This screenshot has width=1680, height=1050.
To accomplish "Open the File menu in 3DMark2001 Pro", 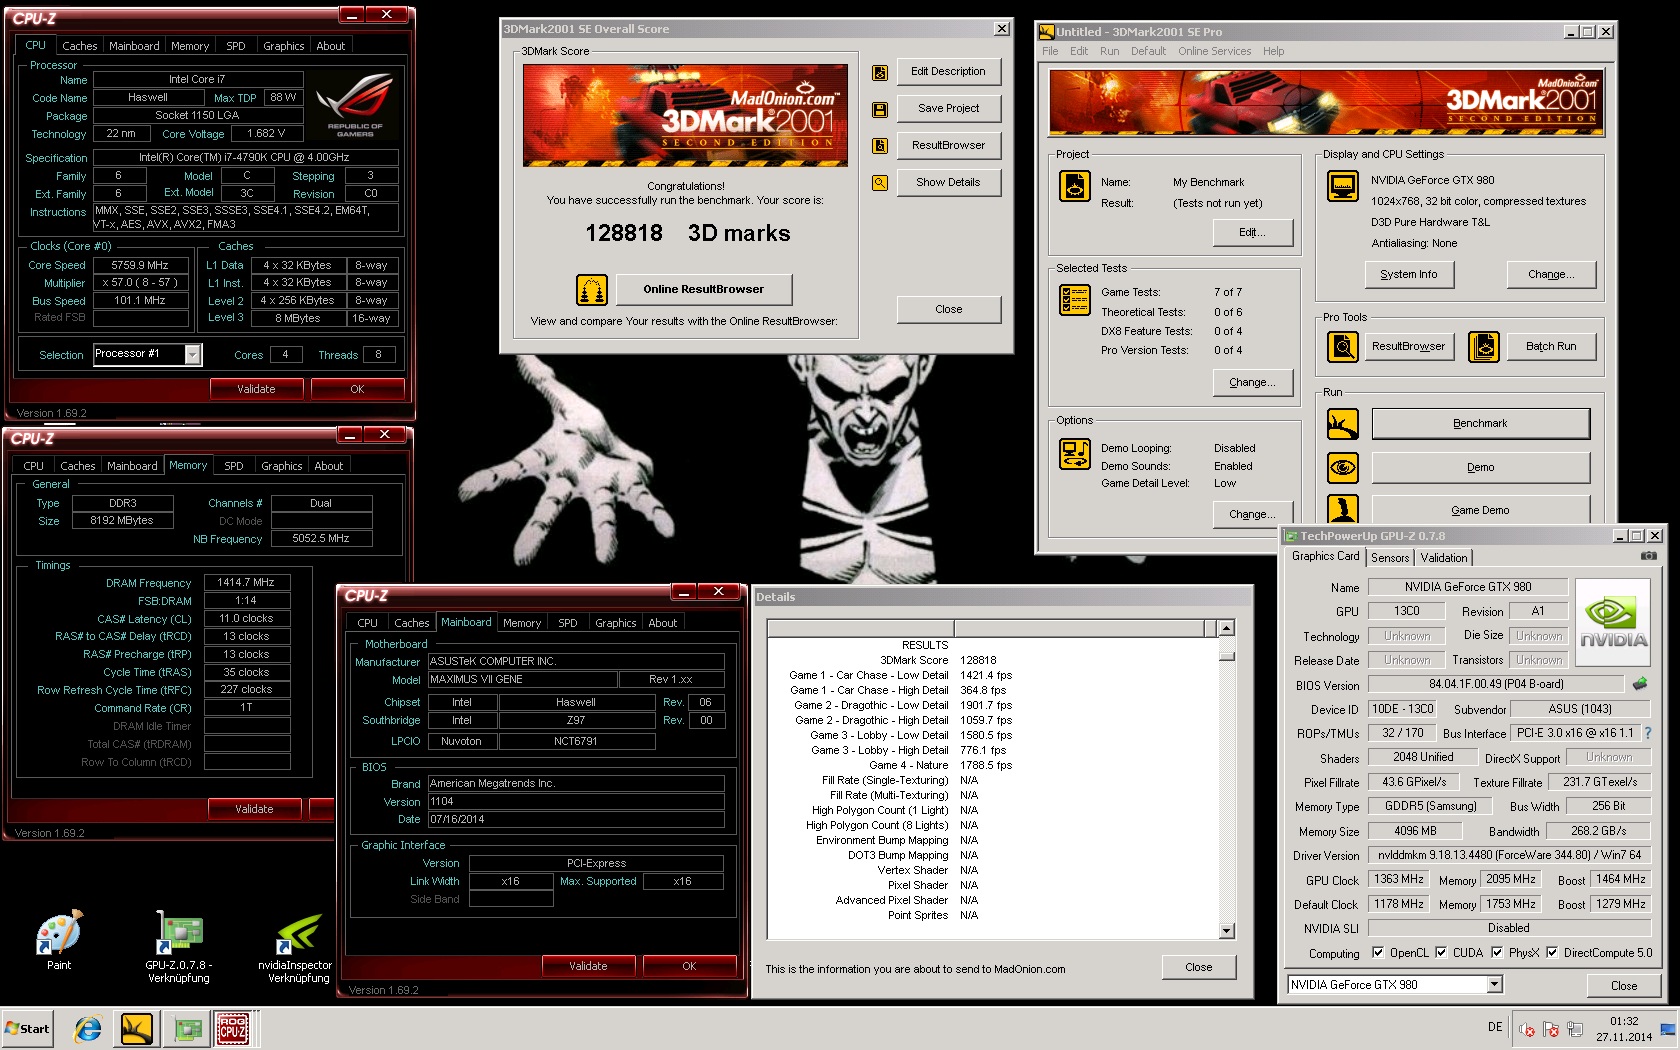I will 1050,51.
